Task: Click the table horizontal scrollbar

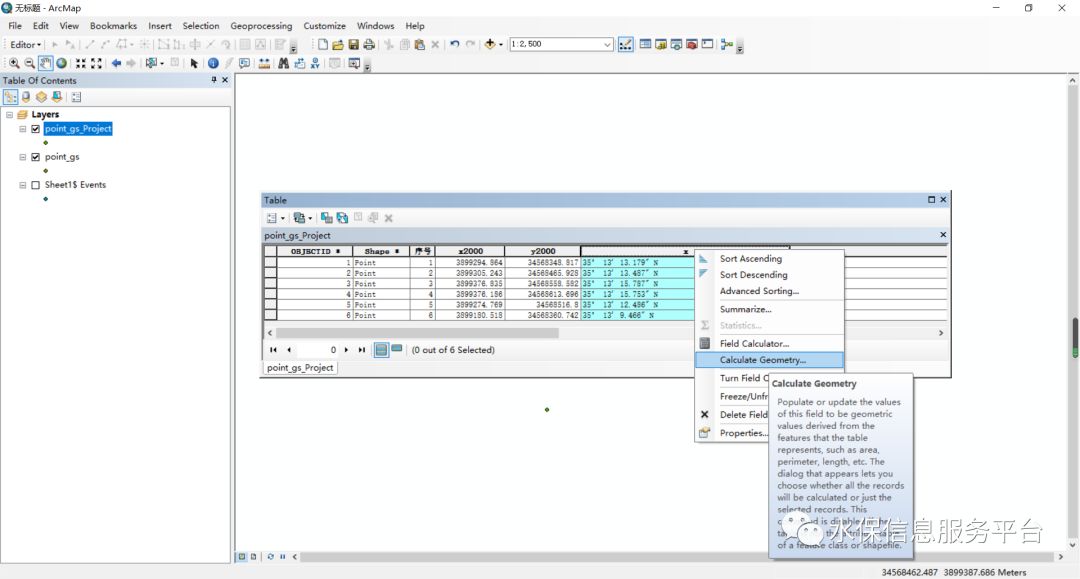Action: click(417, 333)
